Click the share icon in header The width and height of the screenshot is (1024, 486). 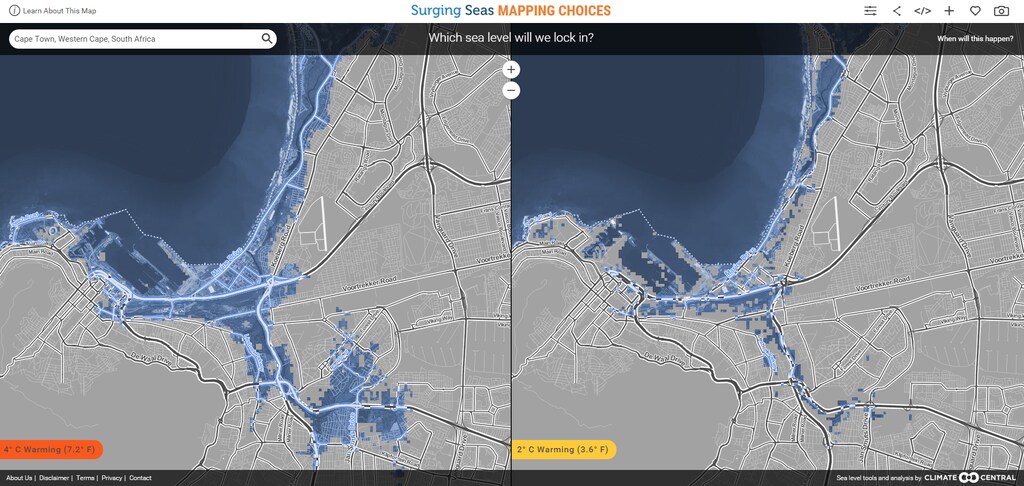click(x=897, y=11)
